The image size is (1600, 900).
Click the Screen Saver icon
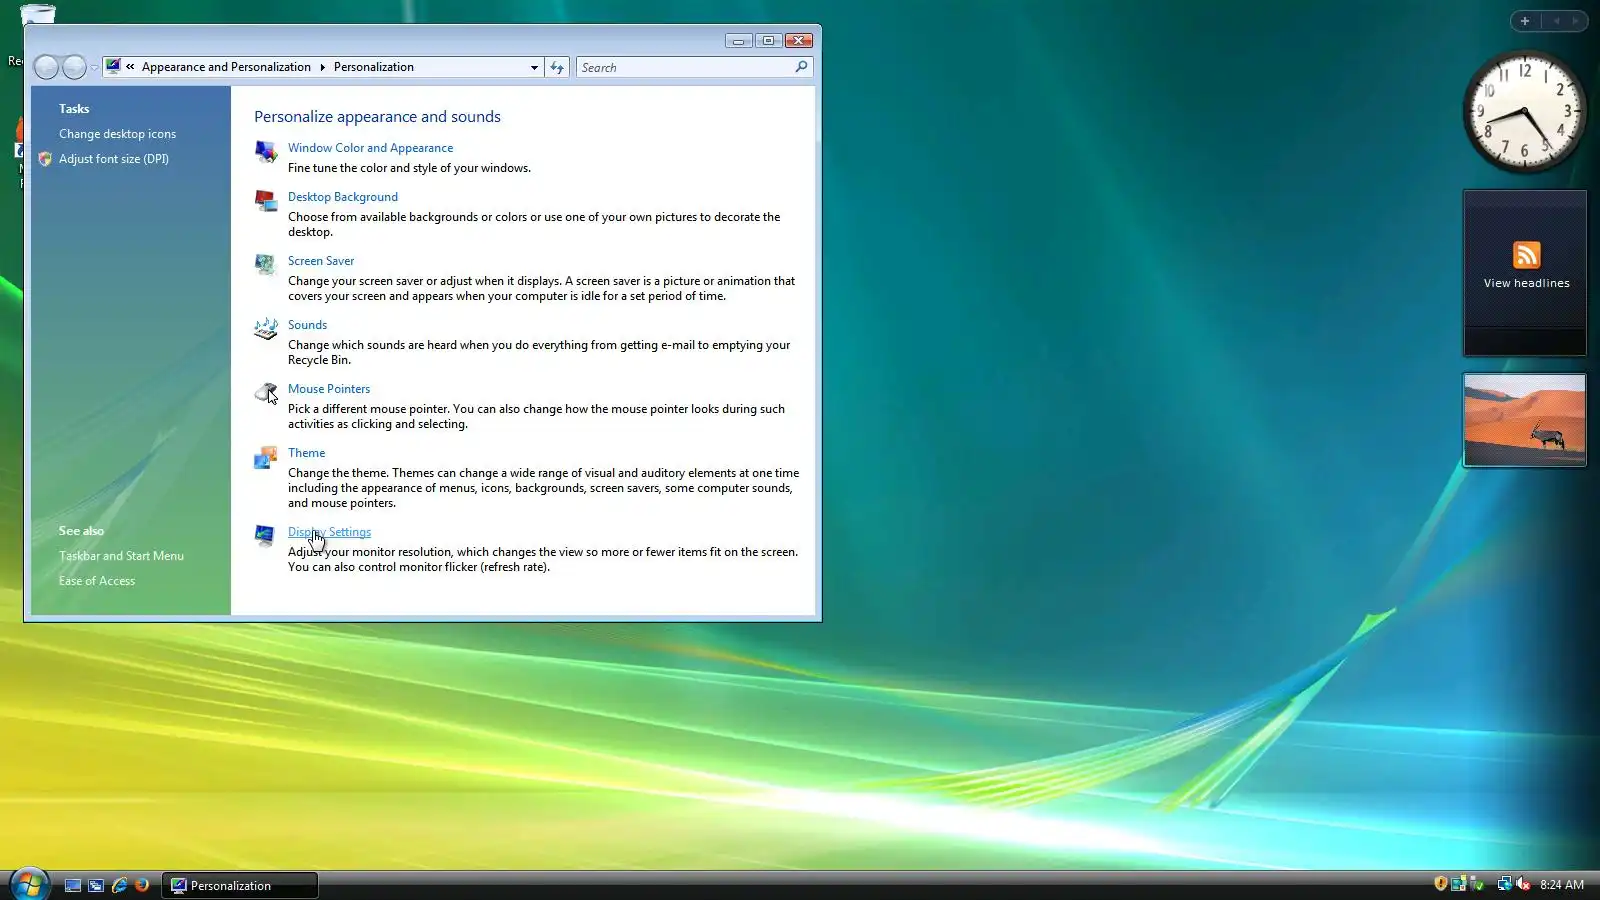pos(265,265)
